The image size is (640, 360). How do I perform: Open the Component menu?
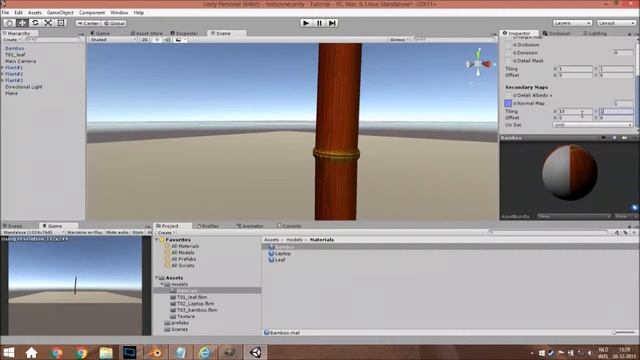coord(92,13)
